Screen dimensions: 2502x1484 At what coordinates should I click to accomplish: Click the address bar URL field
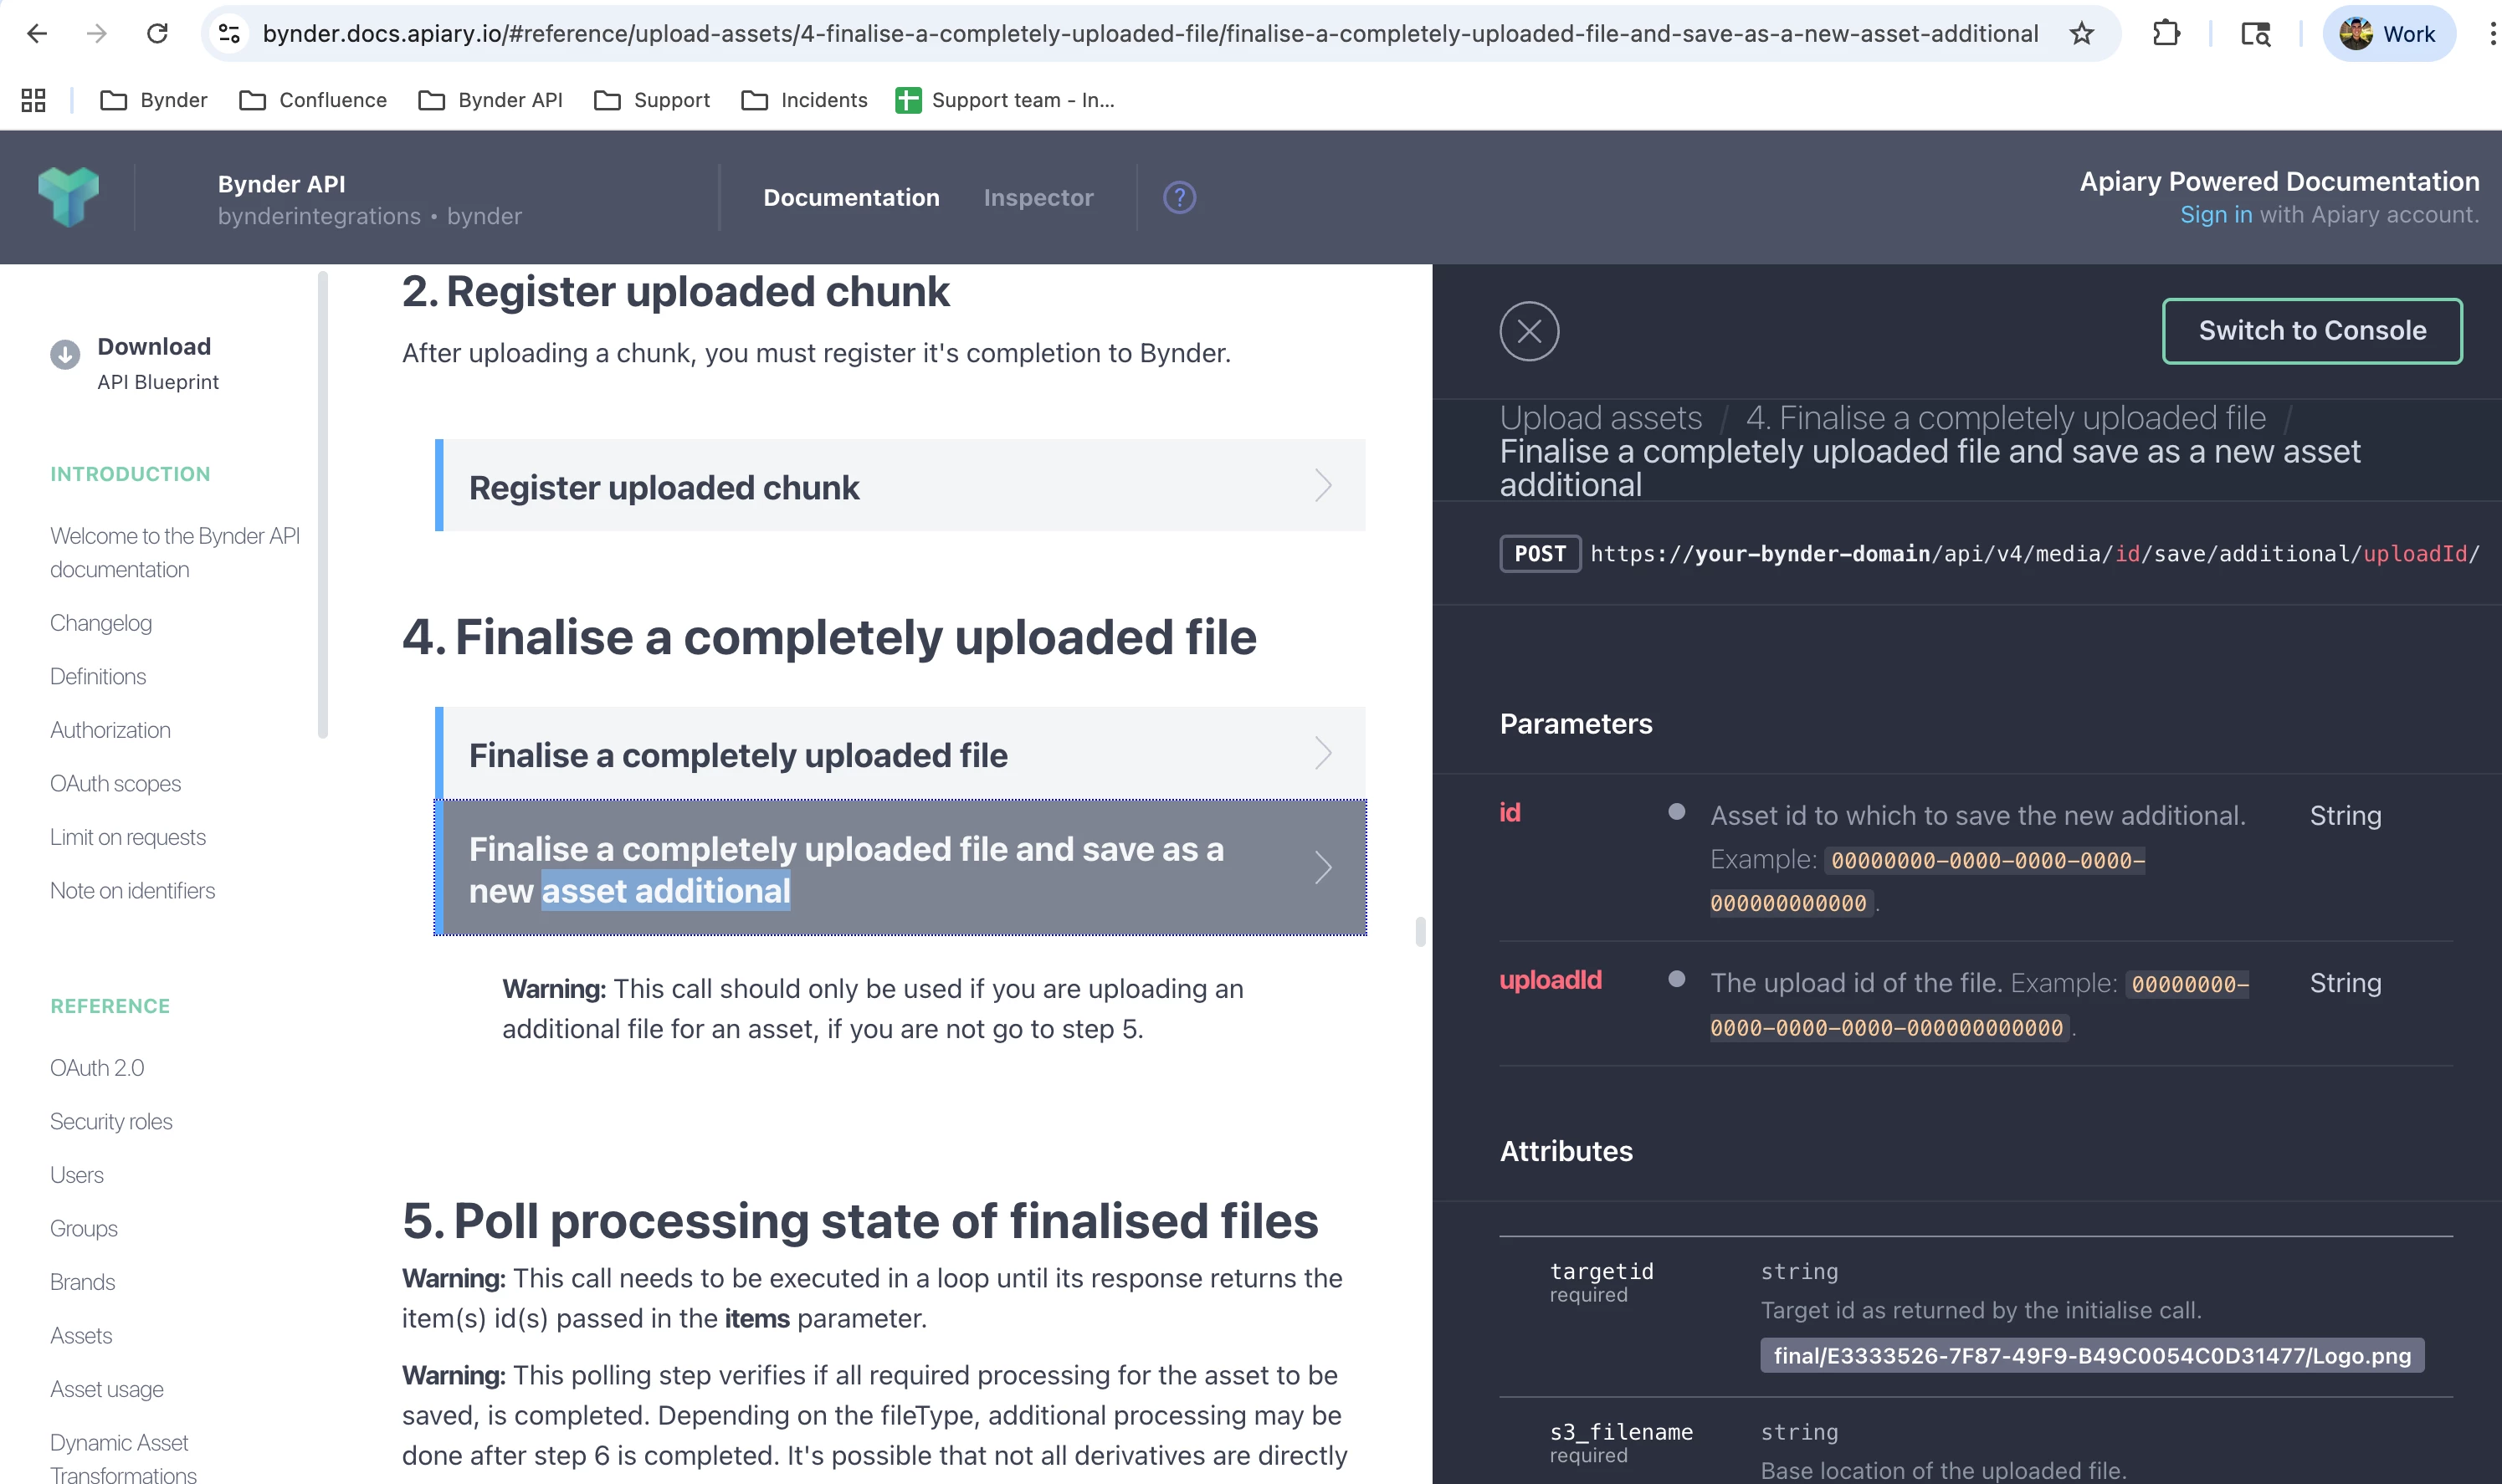click(1150, 34)
